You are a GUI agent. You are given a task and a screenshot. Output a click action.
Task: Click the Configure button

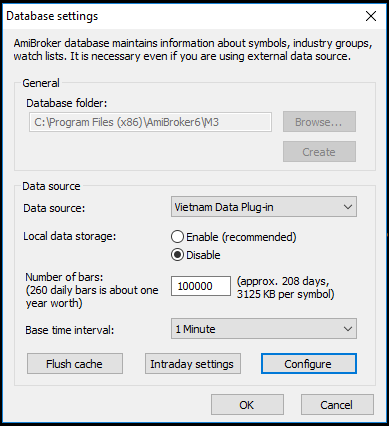tap(309, 364)
